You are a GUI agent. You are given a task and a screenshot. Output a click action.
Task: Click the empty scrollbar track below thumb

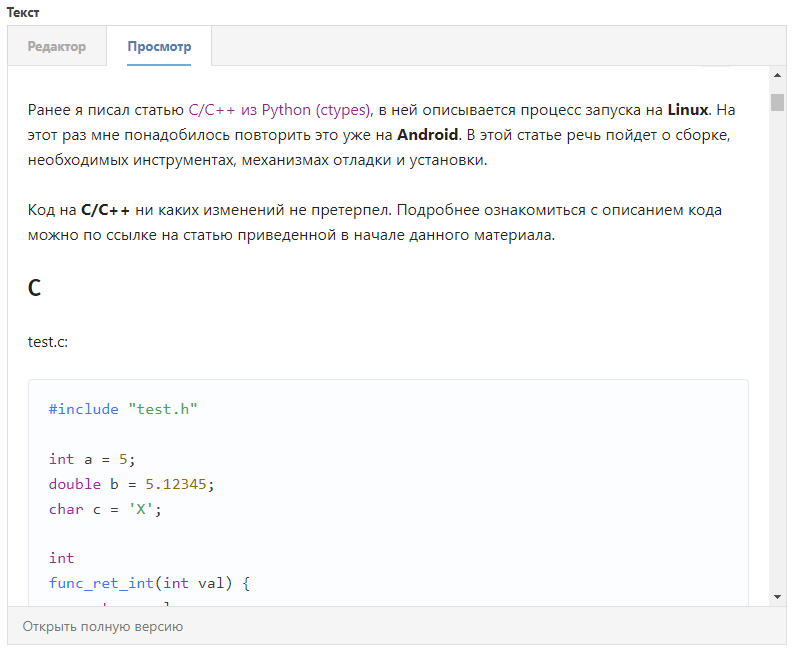pos(777,350)
